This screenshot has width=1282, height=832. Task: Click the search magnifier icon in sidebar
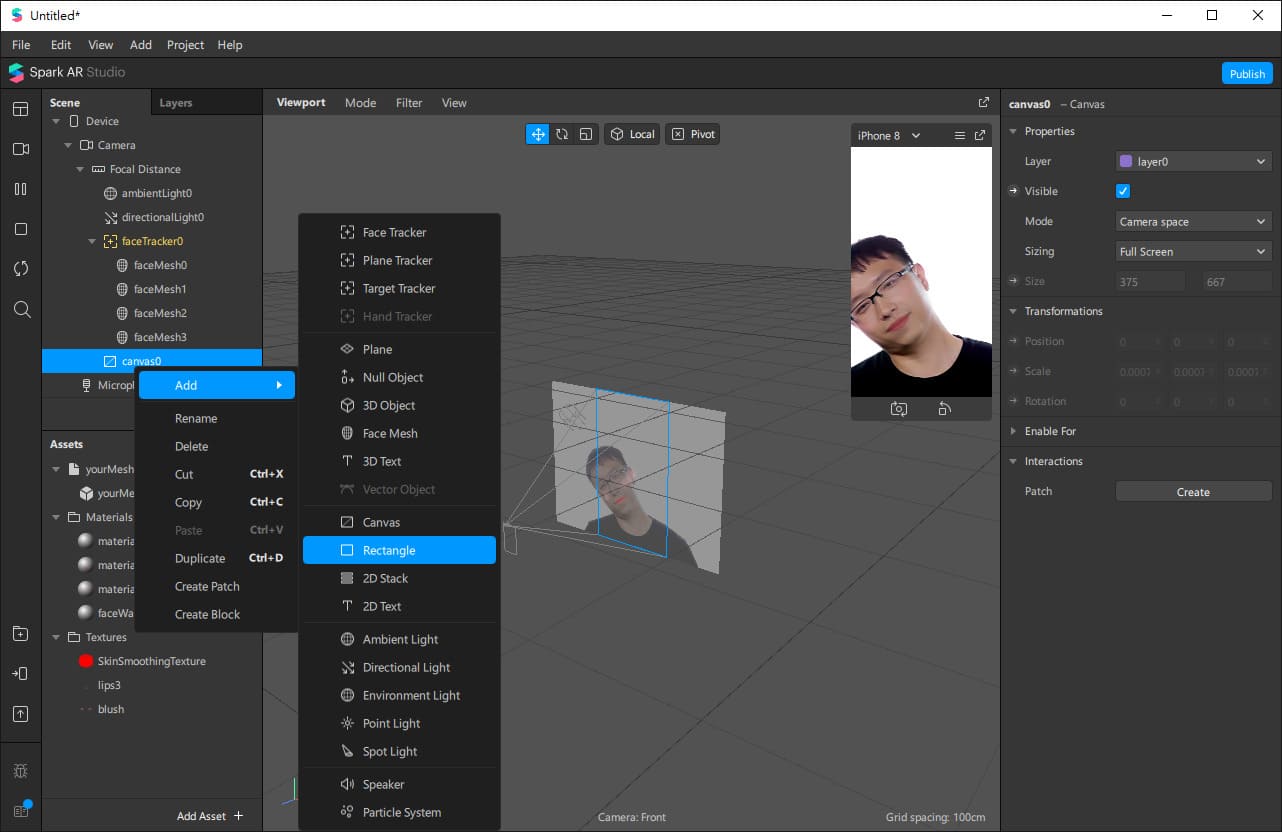21,310
